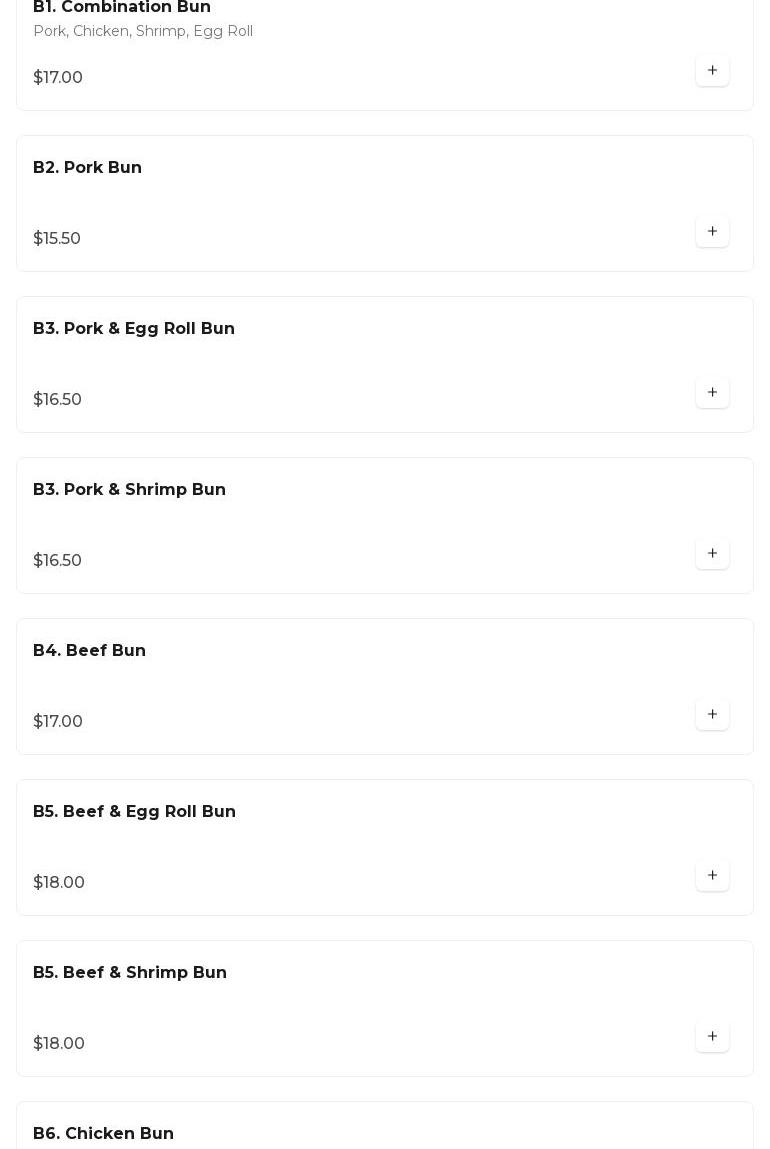770x1149 pixels.
Task: Select the B2. Pork Bun title
Action: click(88, 168)
